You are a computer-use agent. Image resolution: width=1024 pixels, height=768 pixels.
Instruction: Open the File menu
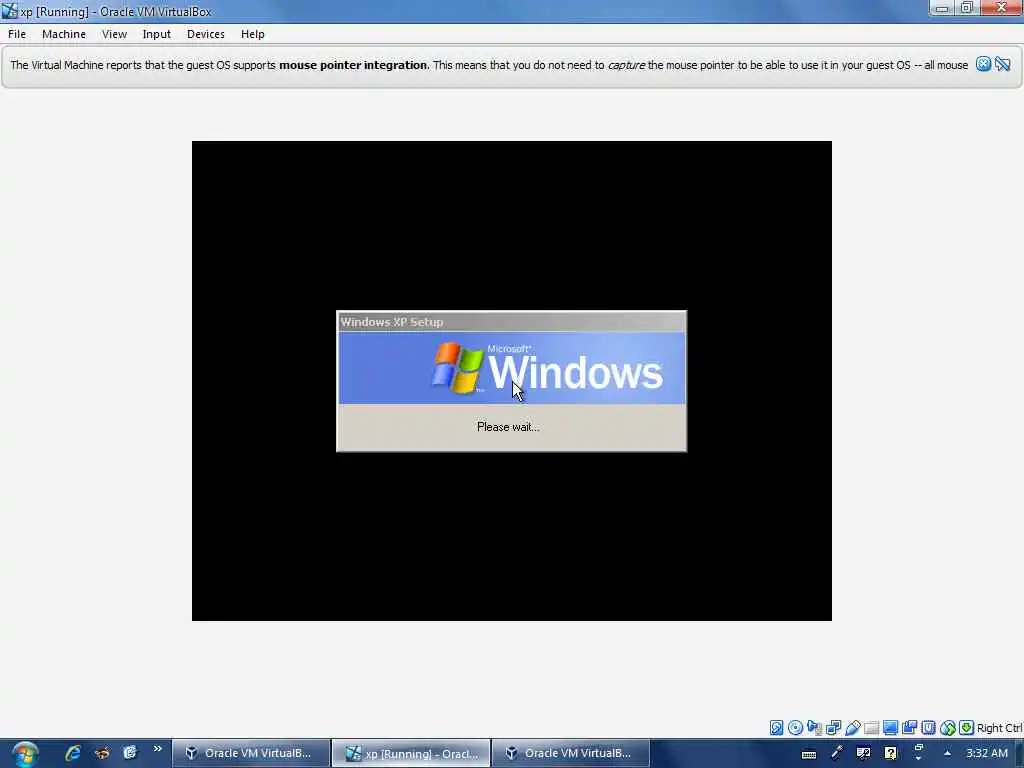click(17, 34)
